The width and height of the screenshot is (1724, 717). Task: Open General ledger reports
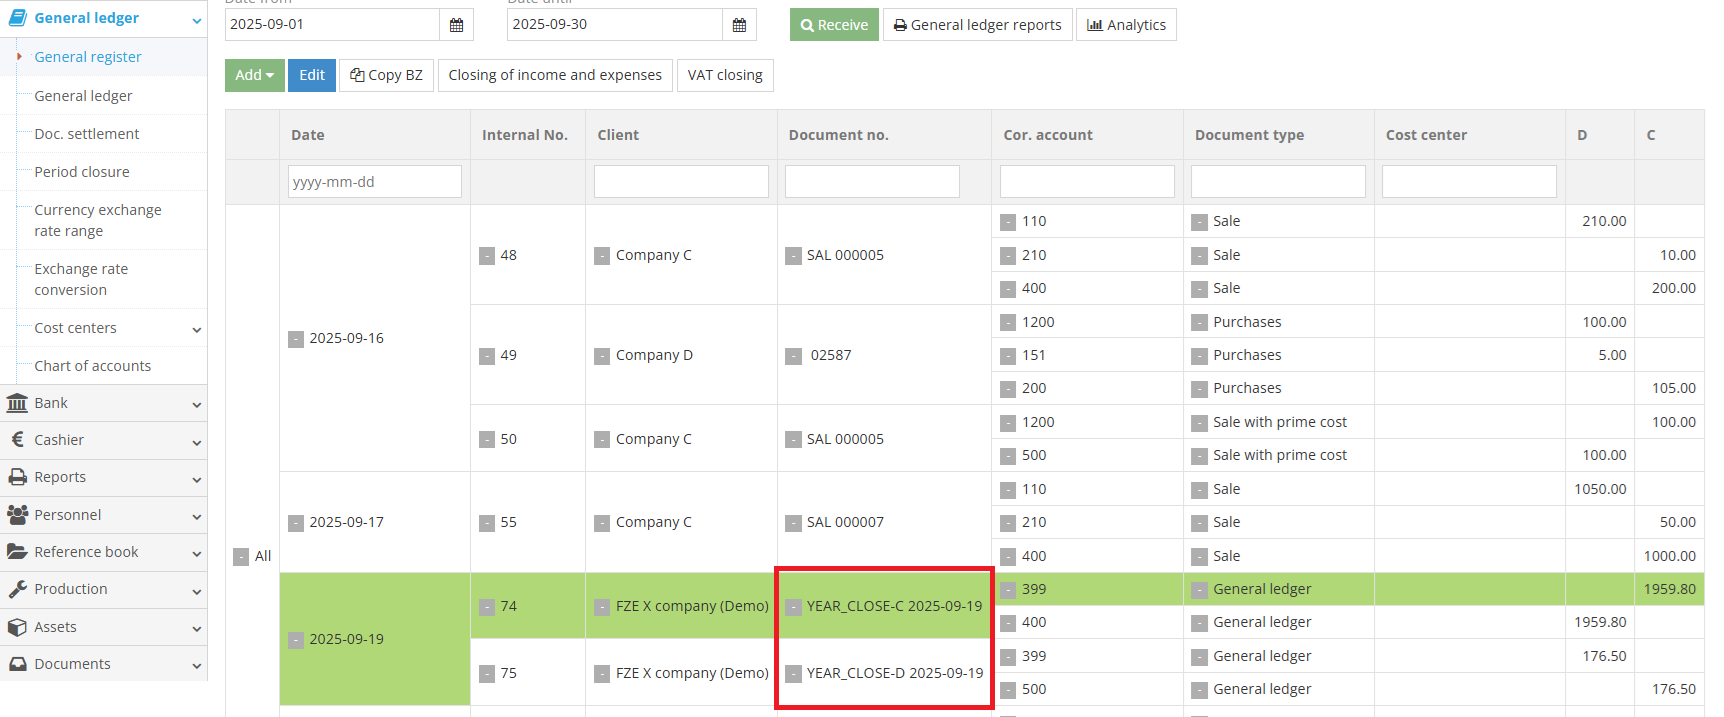(977, 25)
